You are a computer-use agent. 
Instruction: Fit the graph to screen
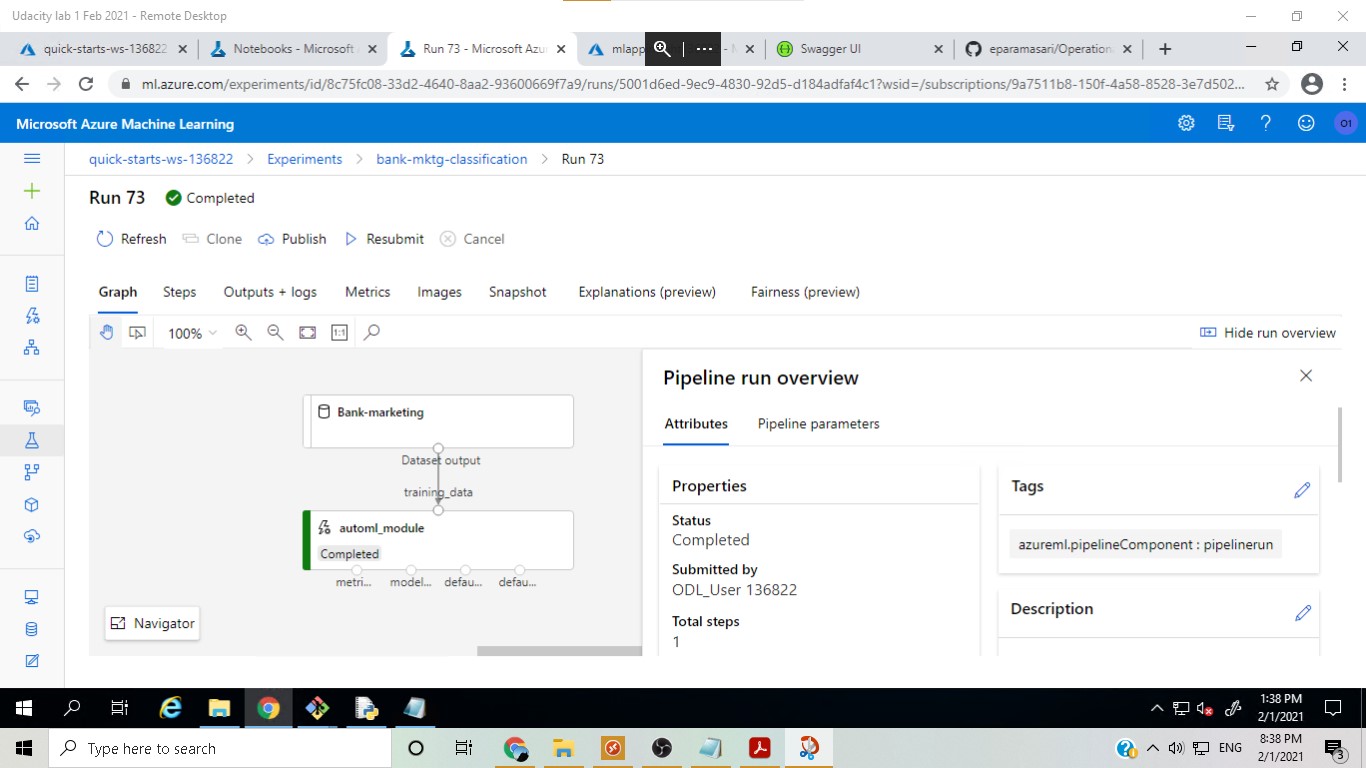point(307,332)
